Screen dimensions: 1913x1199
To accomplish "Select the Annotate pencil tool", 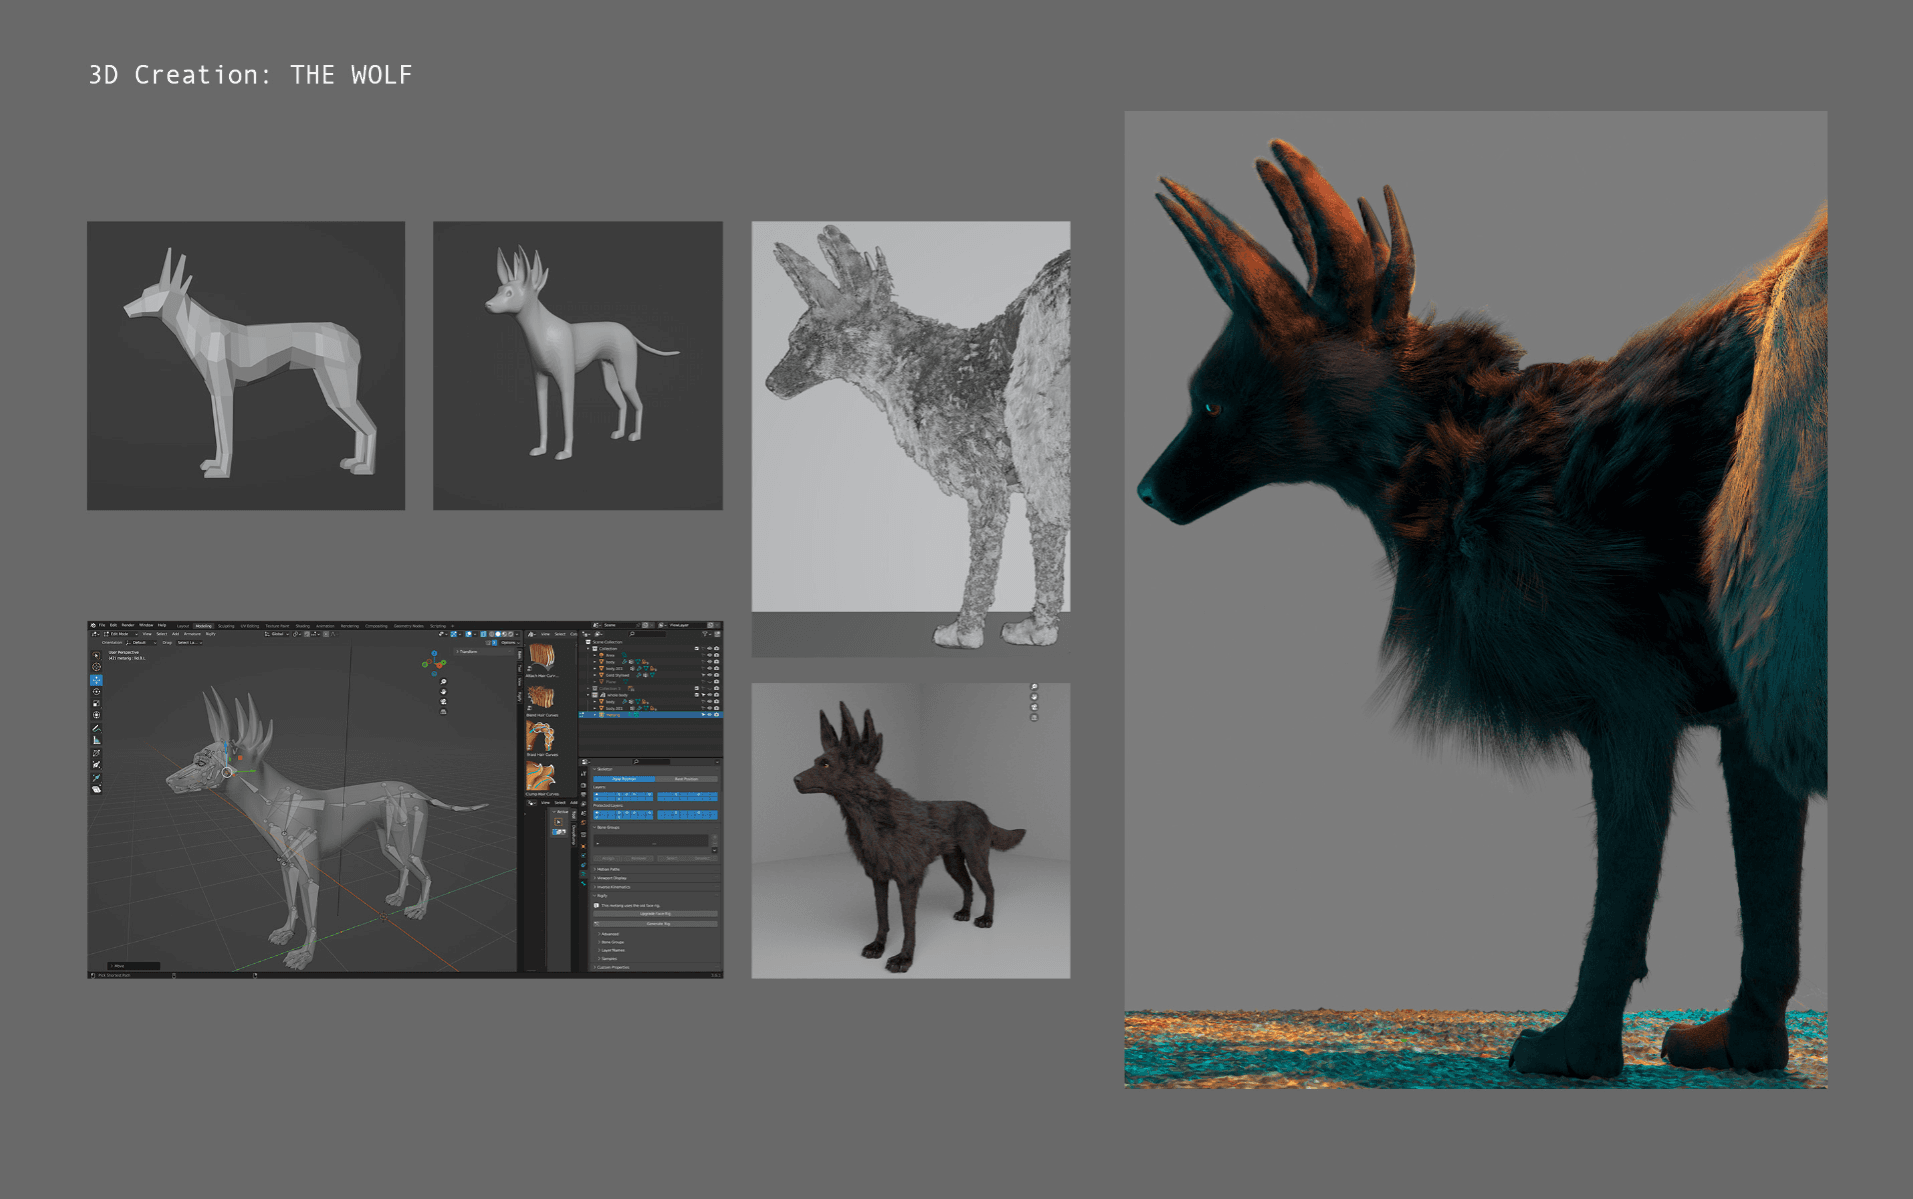I will pos(96,728).
